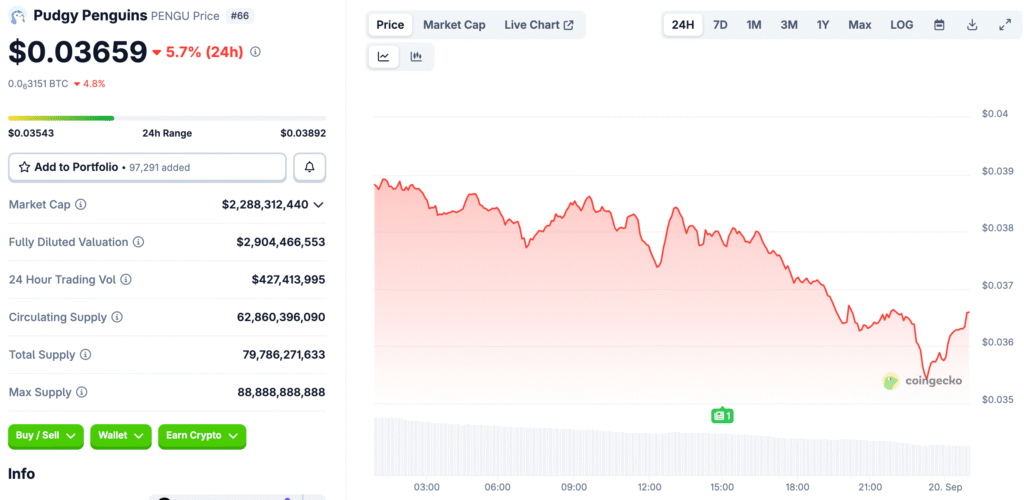Select the 24H time range
This screenshot has width=1024, height=500.
(683, 25)
